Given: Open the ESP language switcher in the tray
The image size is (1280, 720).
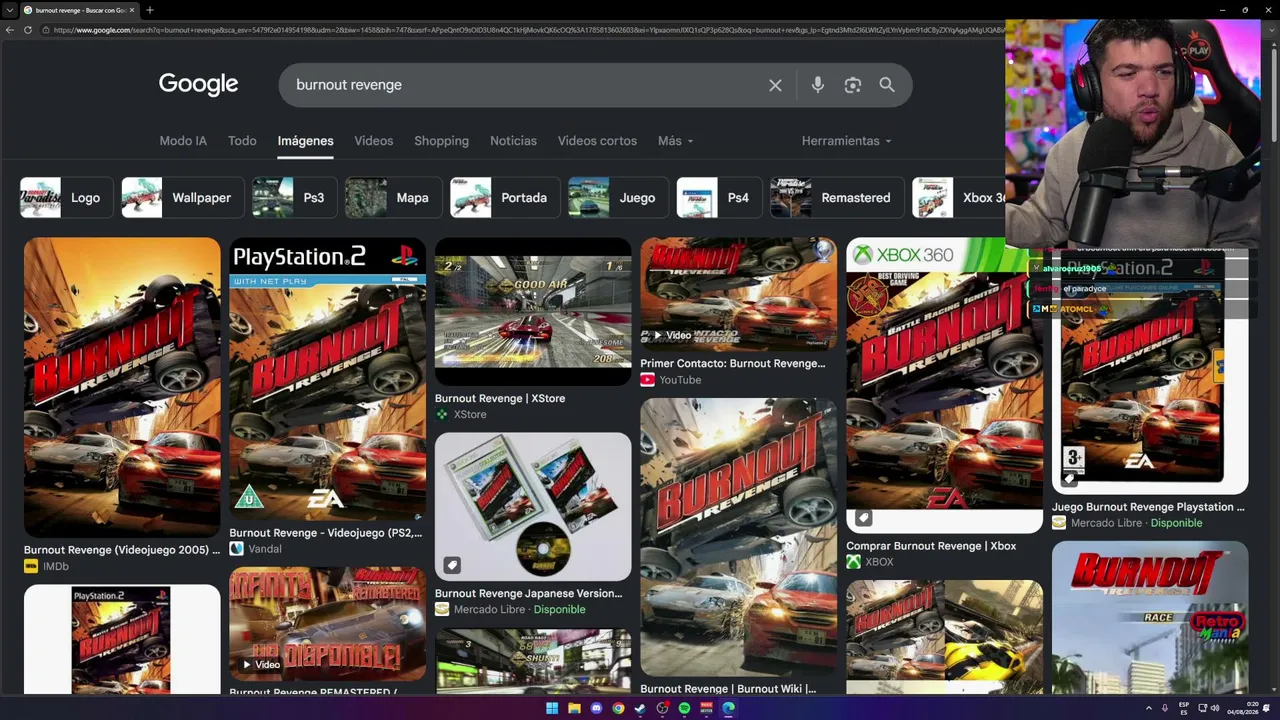Looking at the screenshot, I should (1184, 708).
